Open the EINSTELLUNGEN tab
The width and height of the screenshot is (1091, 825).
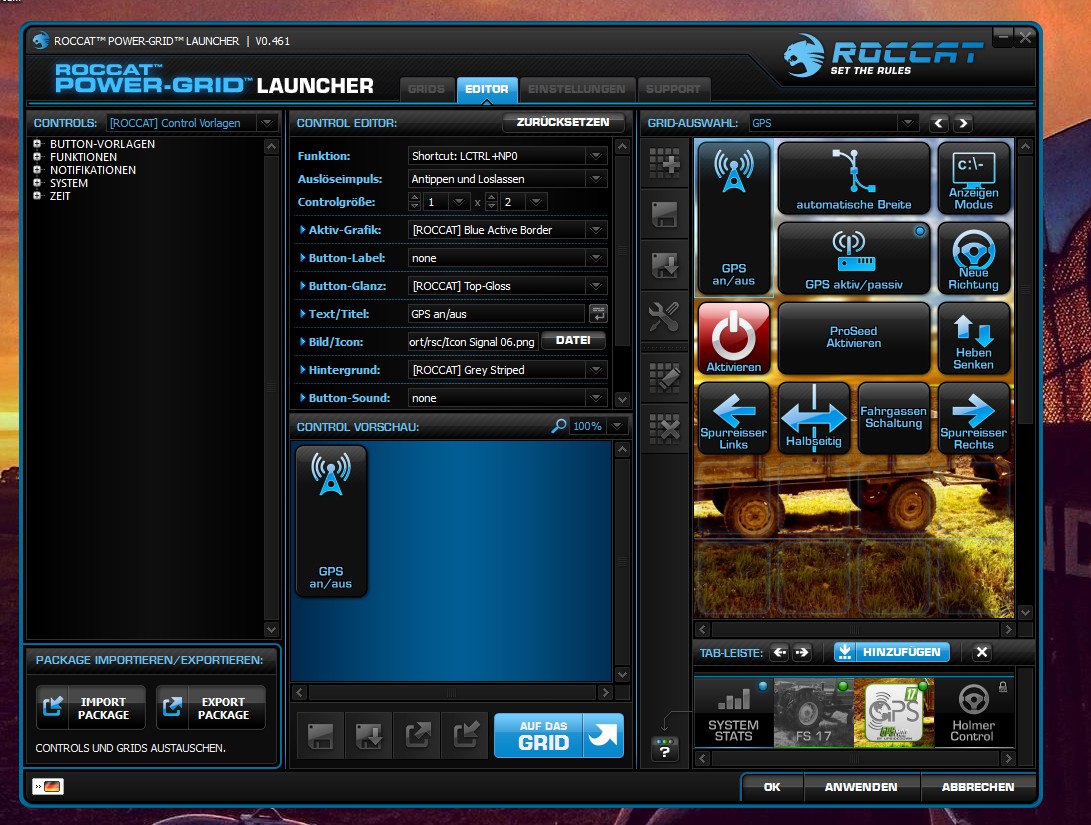click(577, 89)
